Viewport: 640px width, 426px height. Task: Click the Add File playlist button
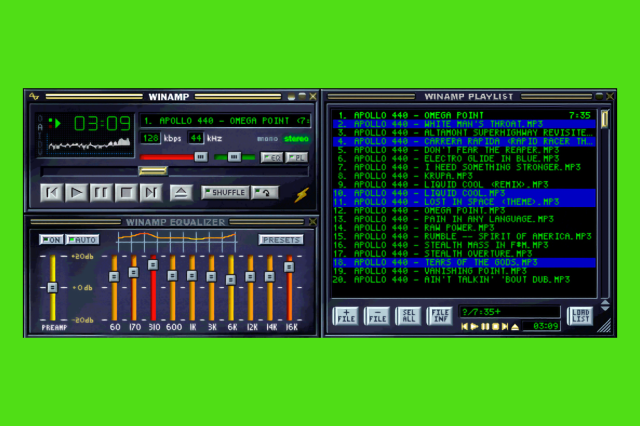pyautogui.click(x=345, y=316)
